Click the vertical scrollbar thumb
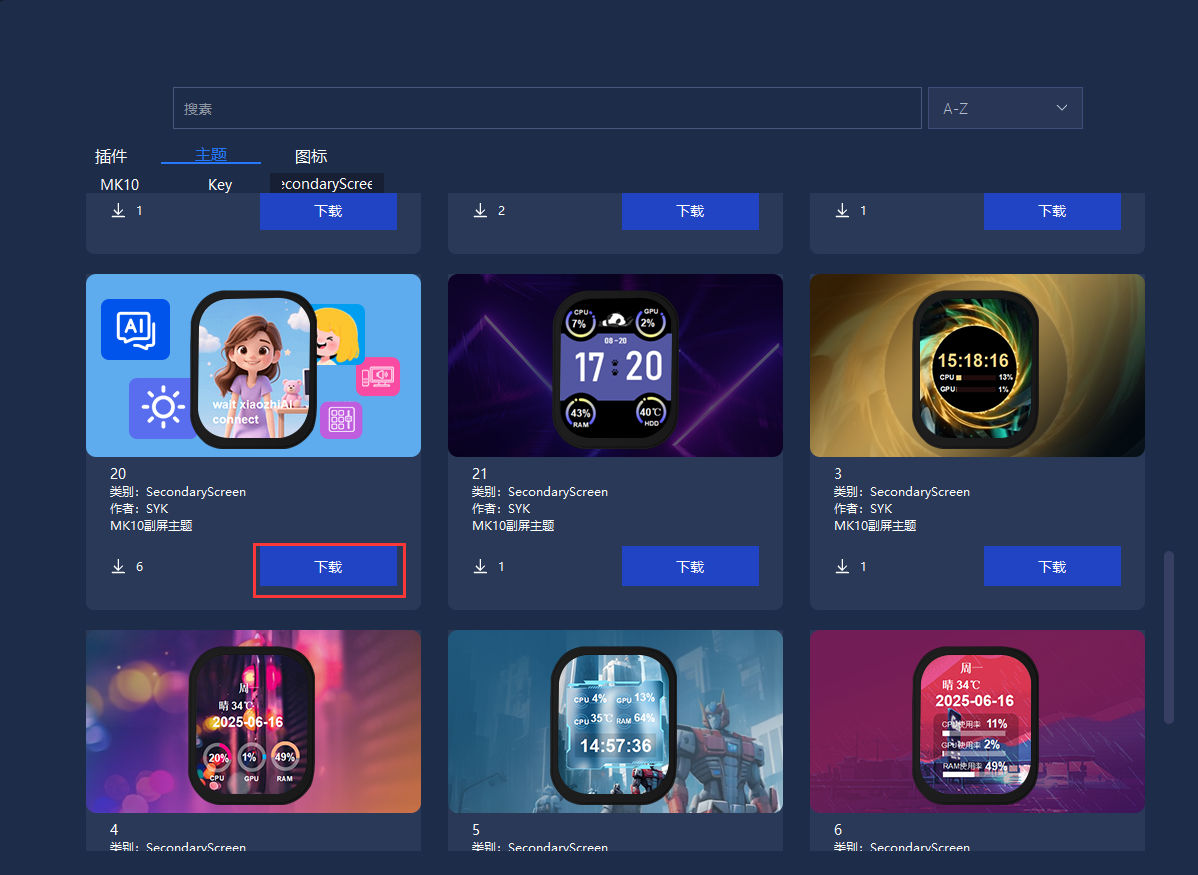The width and height of the screenshot is (1198, 875). [x=1168, y=637]
